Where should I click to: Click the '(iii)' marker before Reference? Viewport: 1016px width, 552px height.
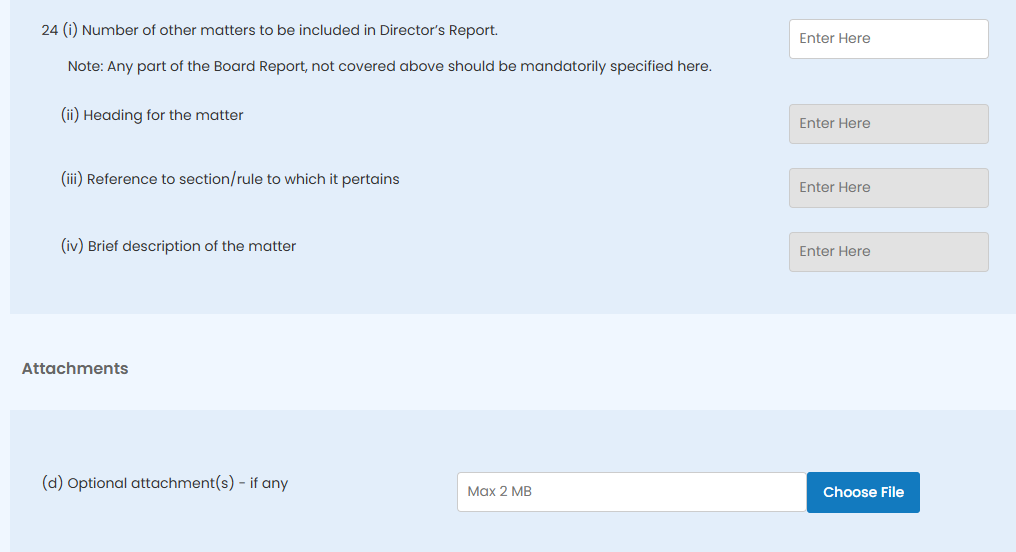tap(72, 180)
